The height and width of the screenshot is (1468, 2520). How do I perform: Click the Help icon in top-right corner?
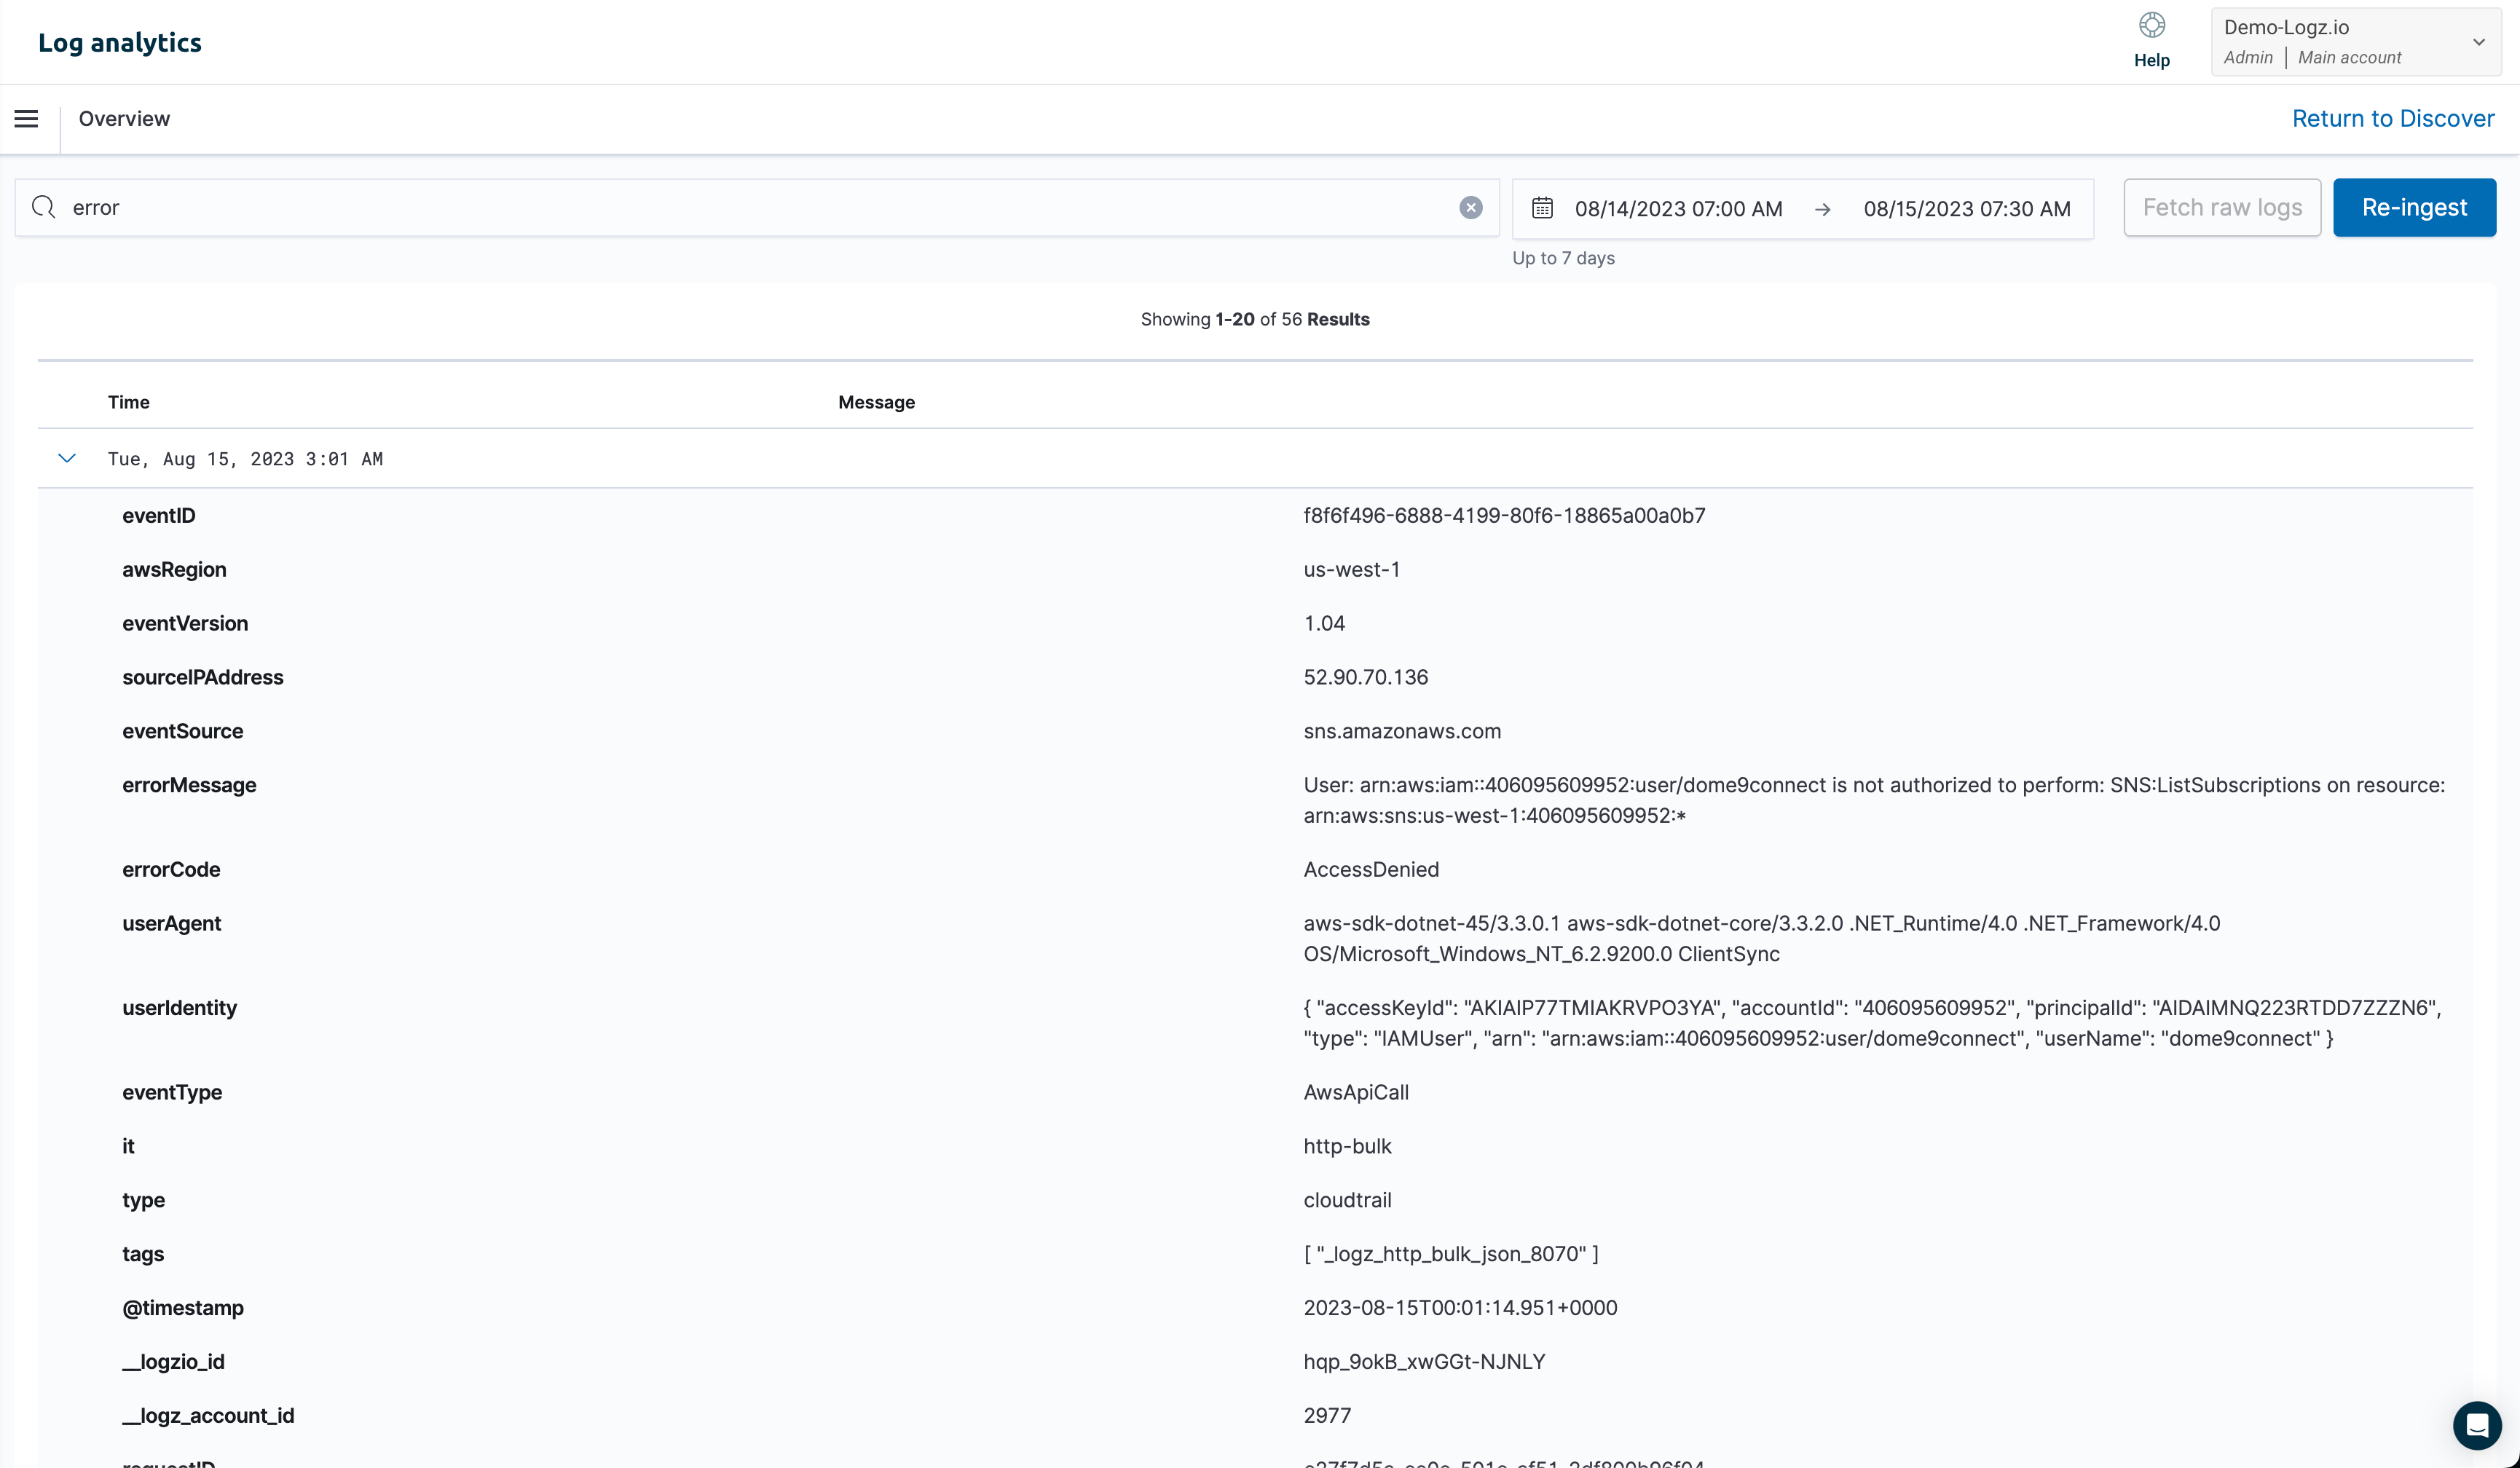2151,25
